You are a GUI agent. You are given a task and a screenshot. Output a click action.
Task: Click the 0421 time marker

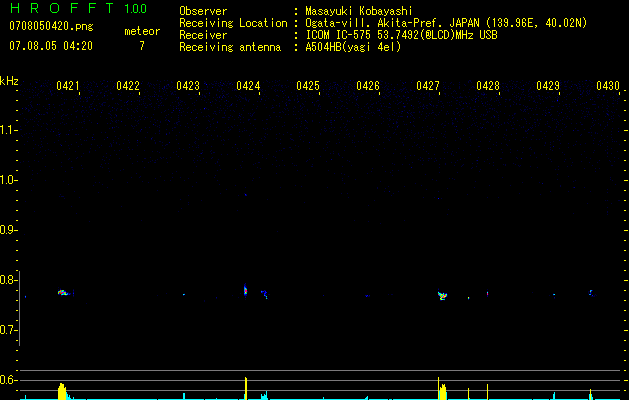67,86
